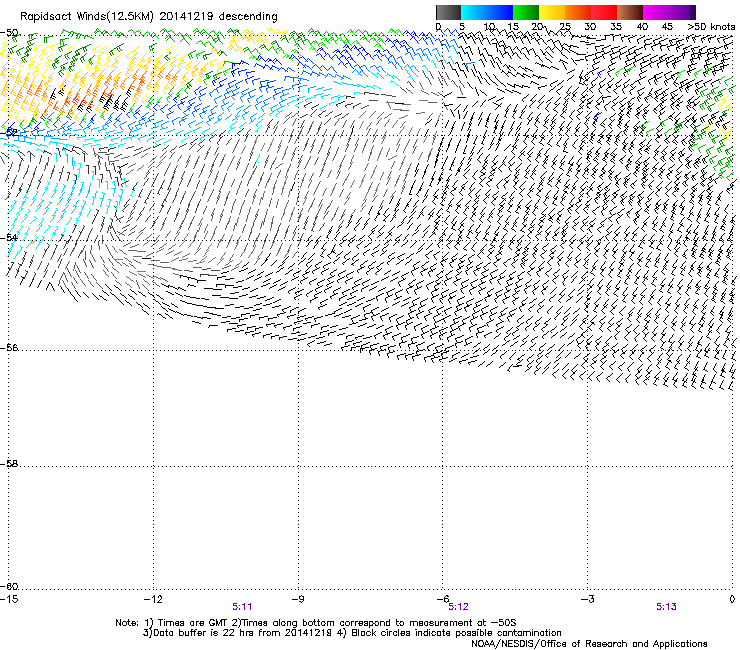Click the '-9' longitude axis label
This screenshot has height=650, width=740.
pos(298,599)
